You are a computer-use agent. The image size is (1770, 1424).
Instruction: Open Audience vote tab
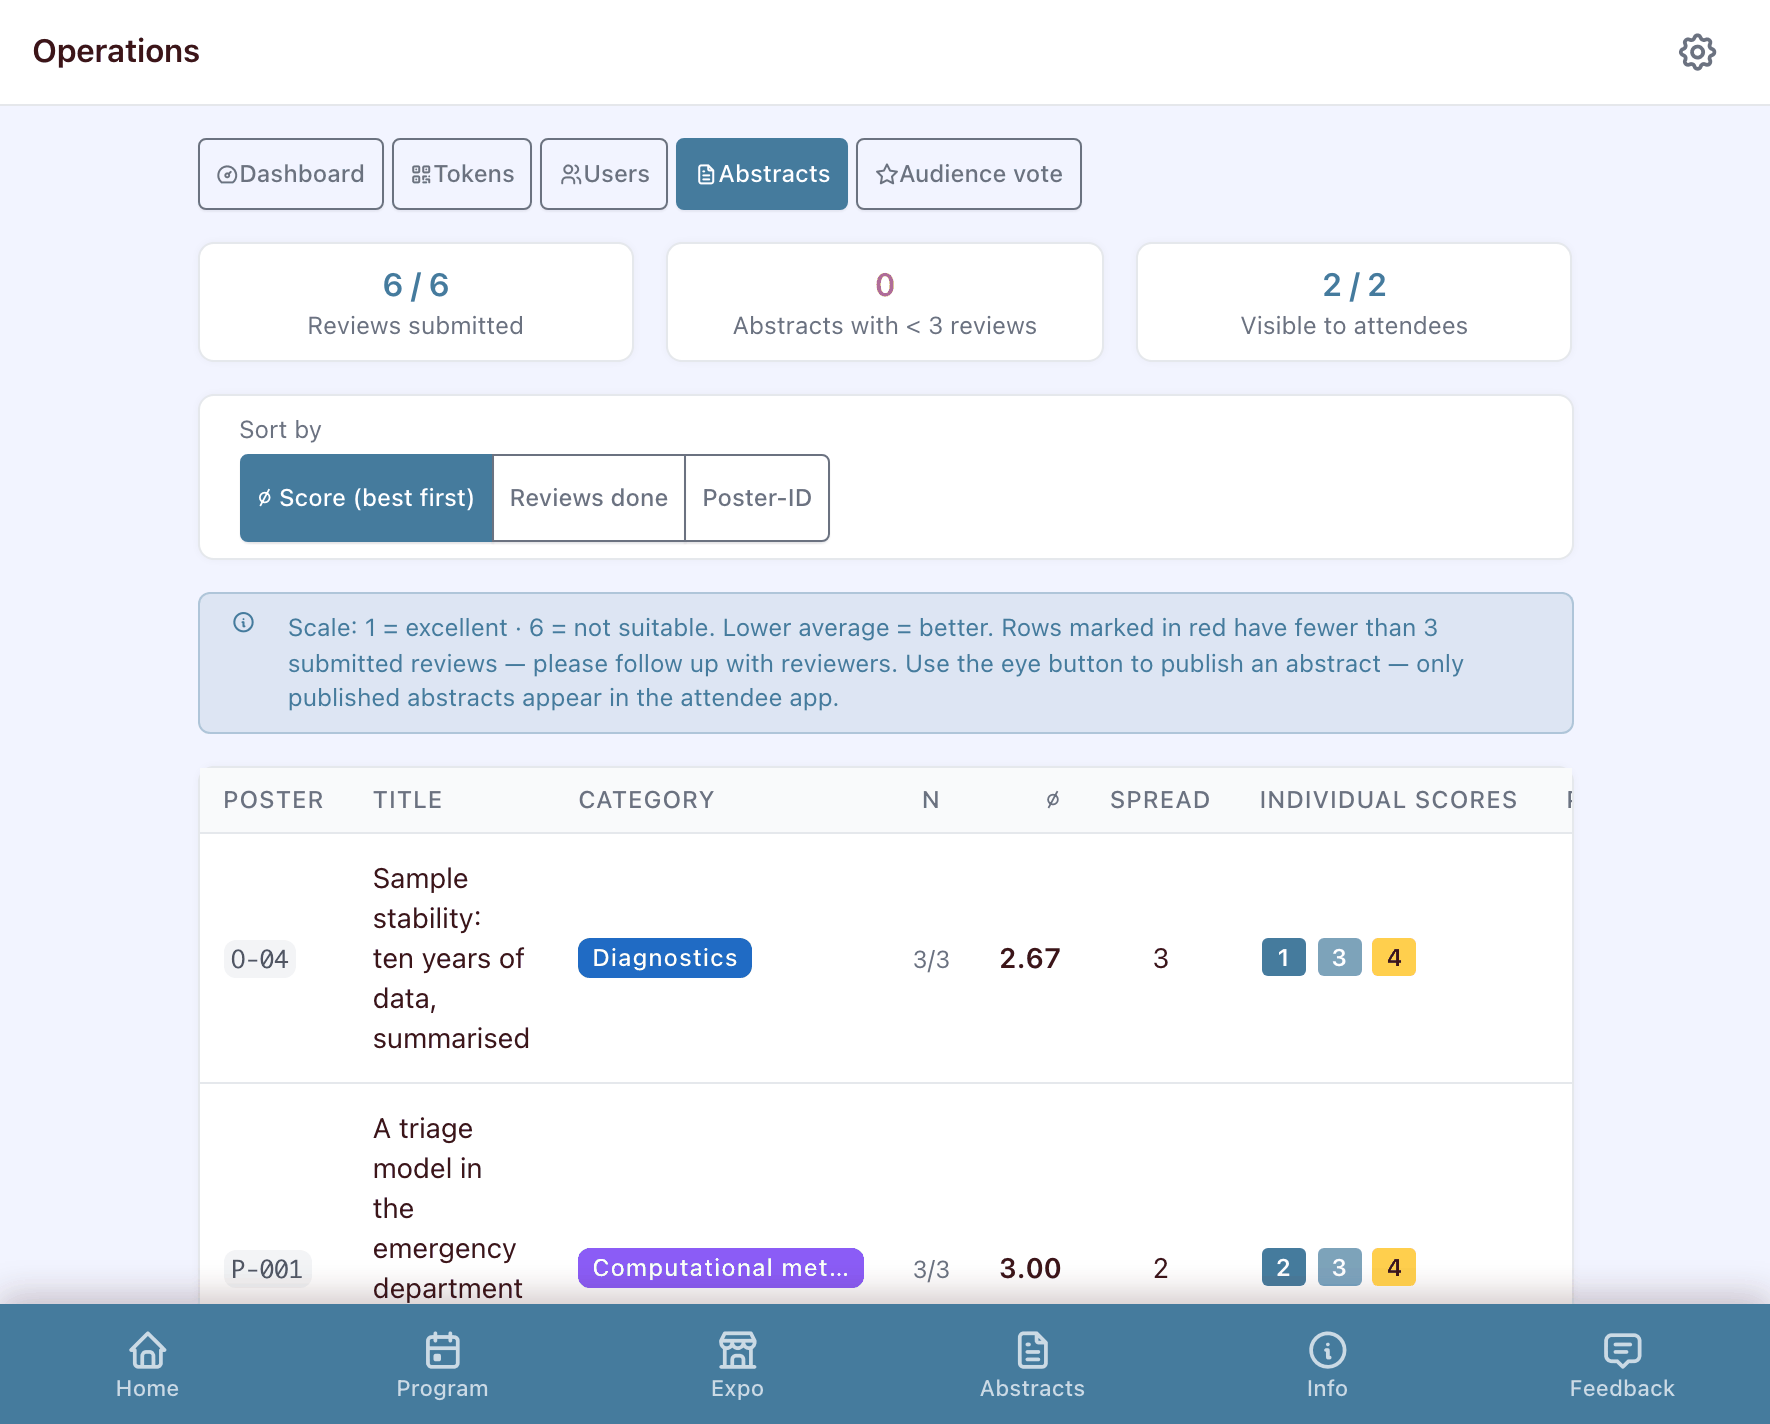point(969,174)
